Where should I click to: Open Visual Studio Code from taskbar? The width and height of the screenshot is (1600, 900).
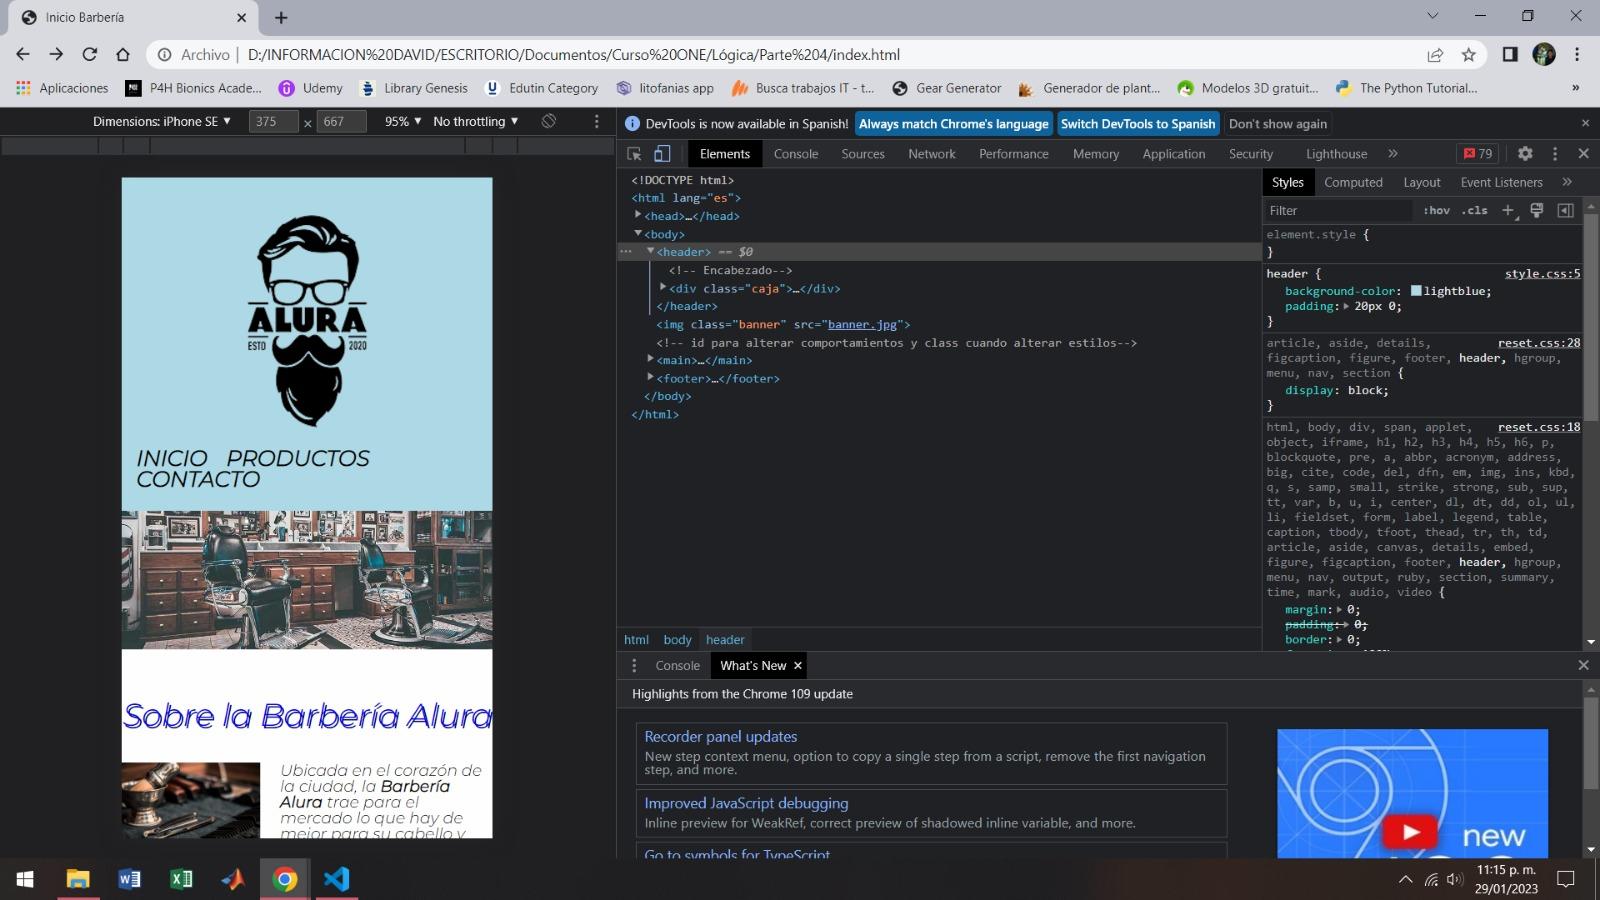[x=337, y=879]
